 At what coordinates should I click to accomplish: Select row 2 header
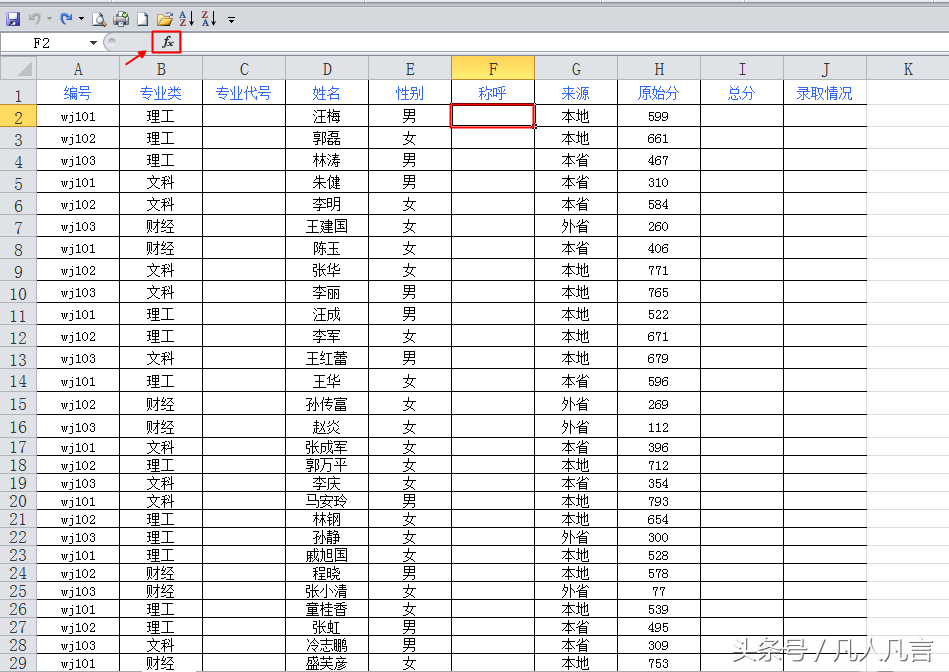tap(18, 116)
